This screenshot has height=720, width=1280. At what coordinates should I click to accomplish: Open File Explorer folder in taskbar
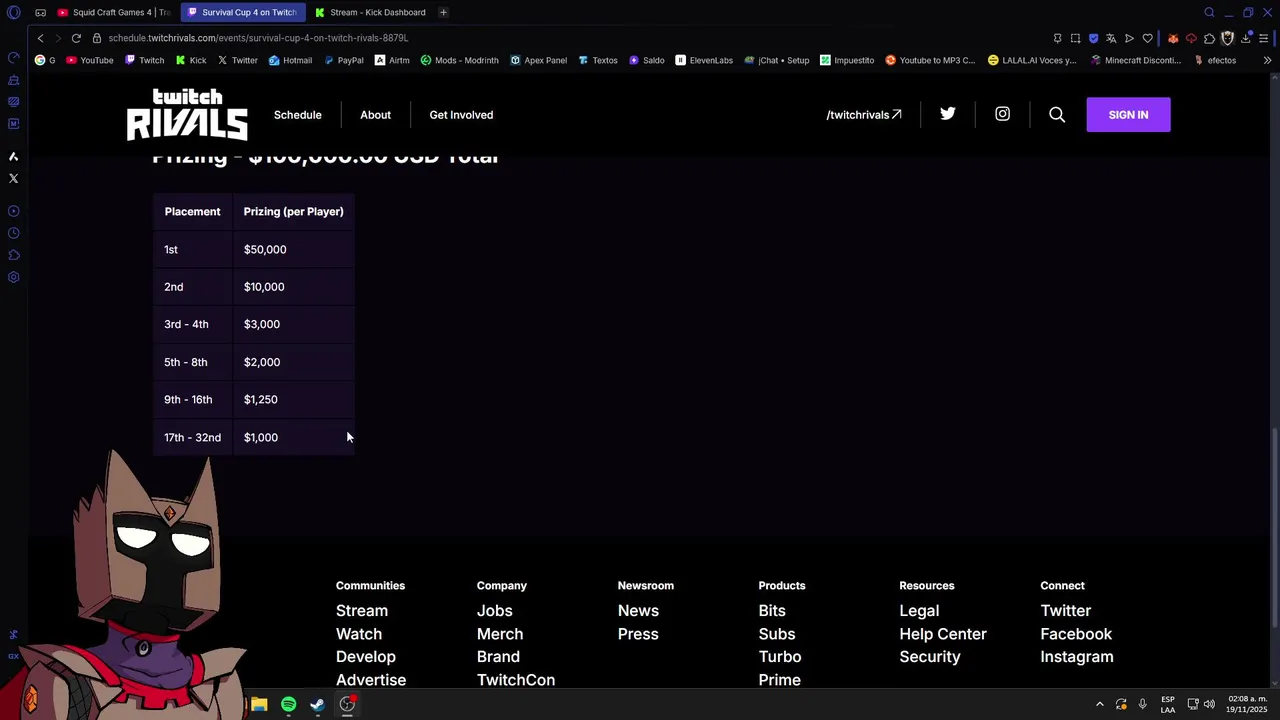[x=259, y=705]
